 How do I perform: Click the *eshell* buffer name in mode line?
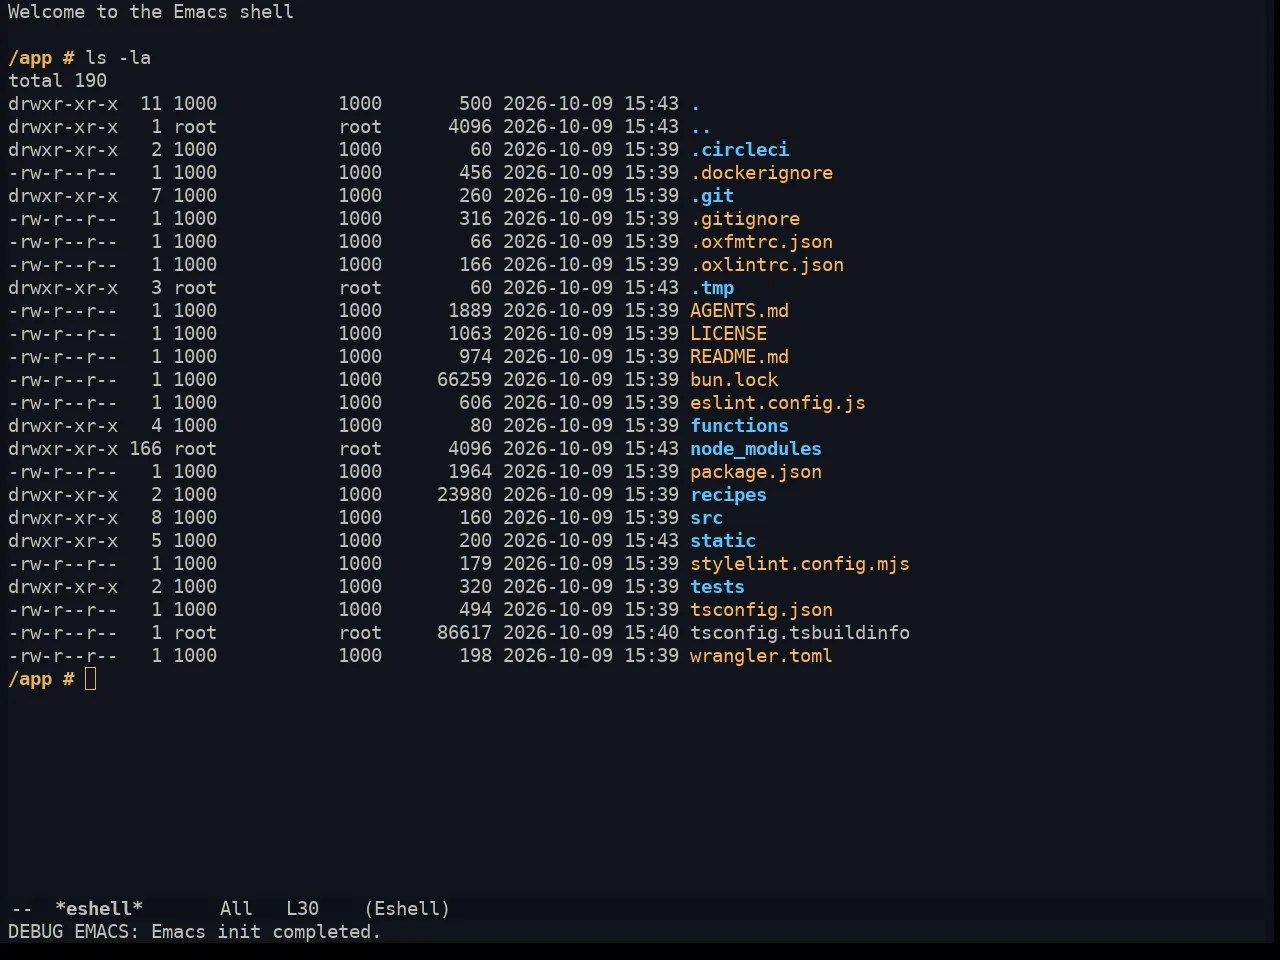tap(99, 909)
